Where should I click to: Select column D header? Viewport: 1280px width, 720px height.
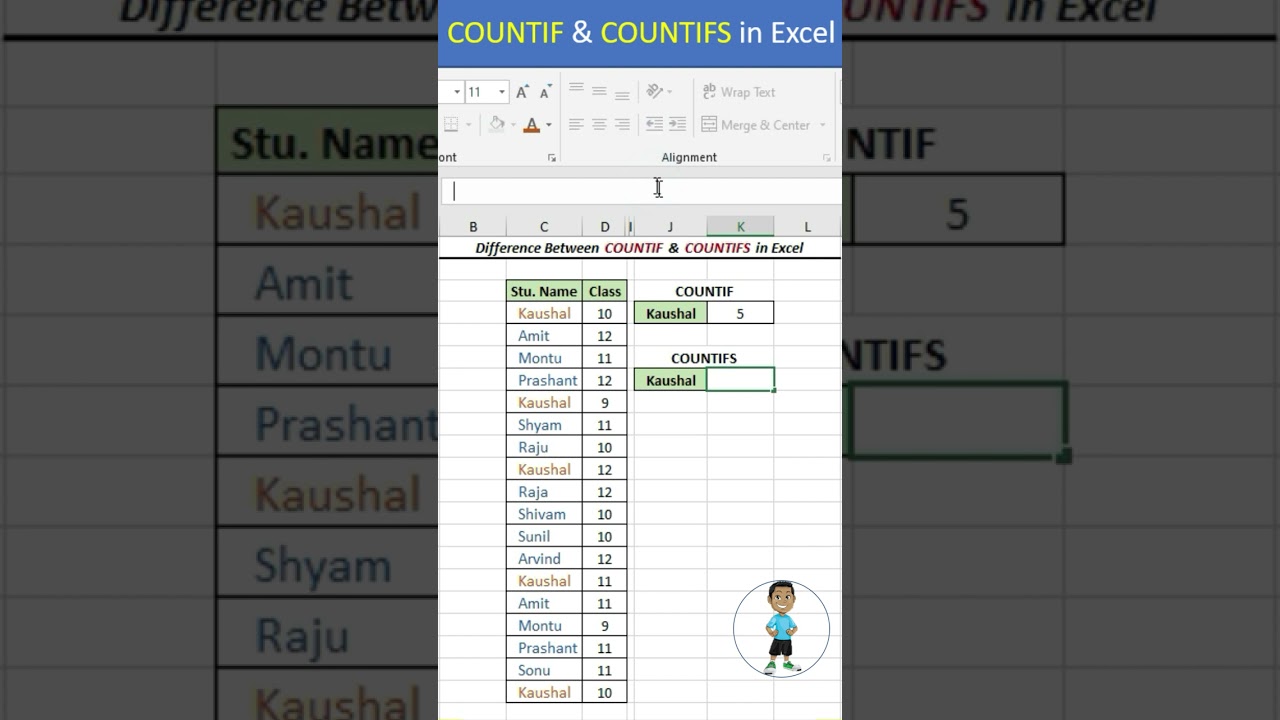(605, 227)
